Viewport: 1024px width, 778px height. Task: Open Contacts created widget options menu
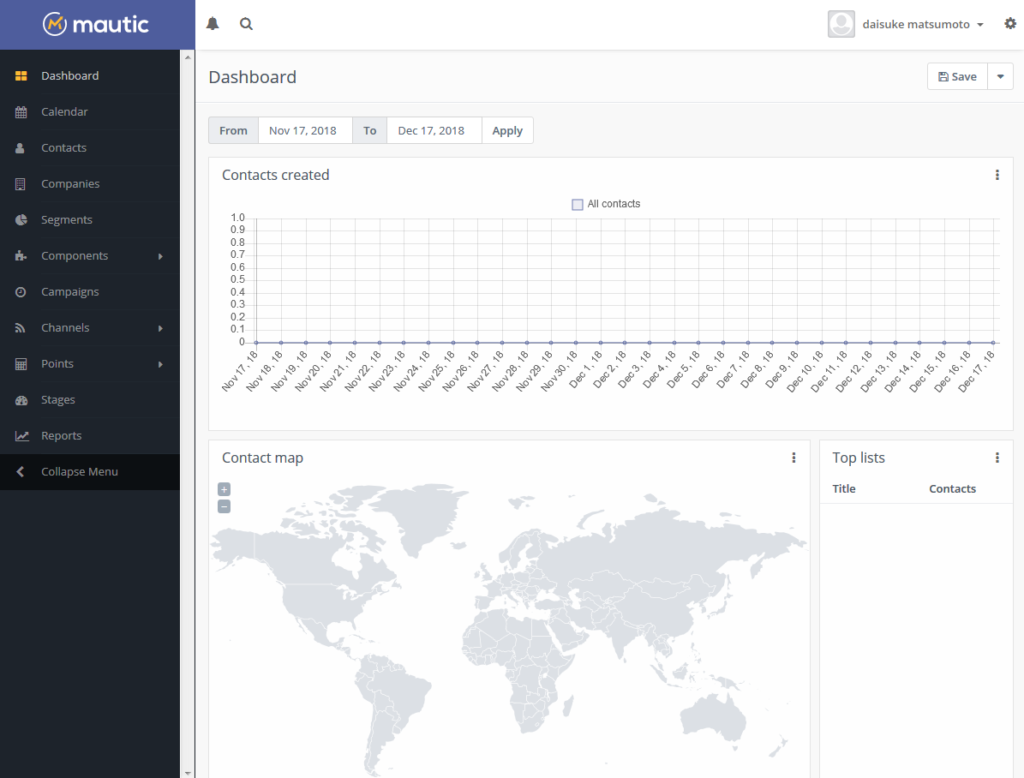pos(996,175)
